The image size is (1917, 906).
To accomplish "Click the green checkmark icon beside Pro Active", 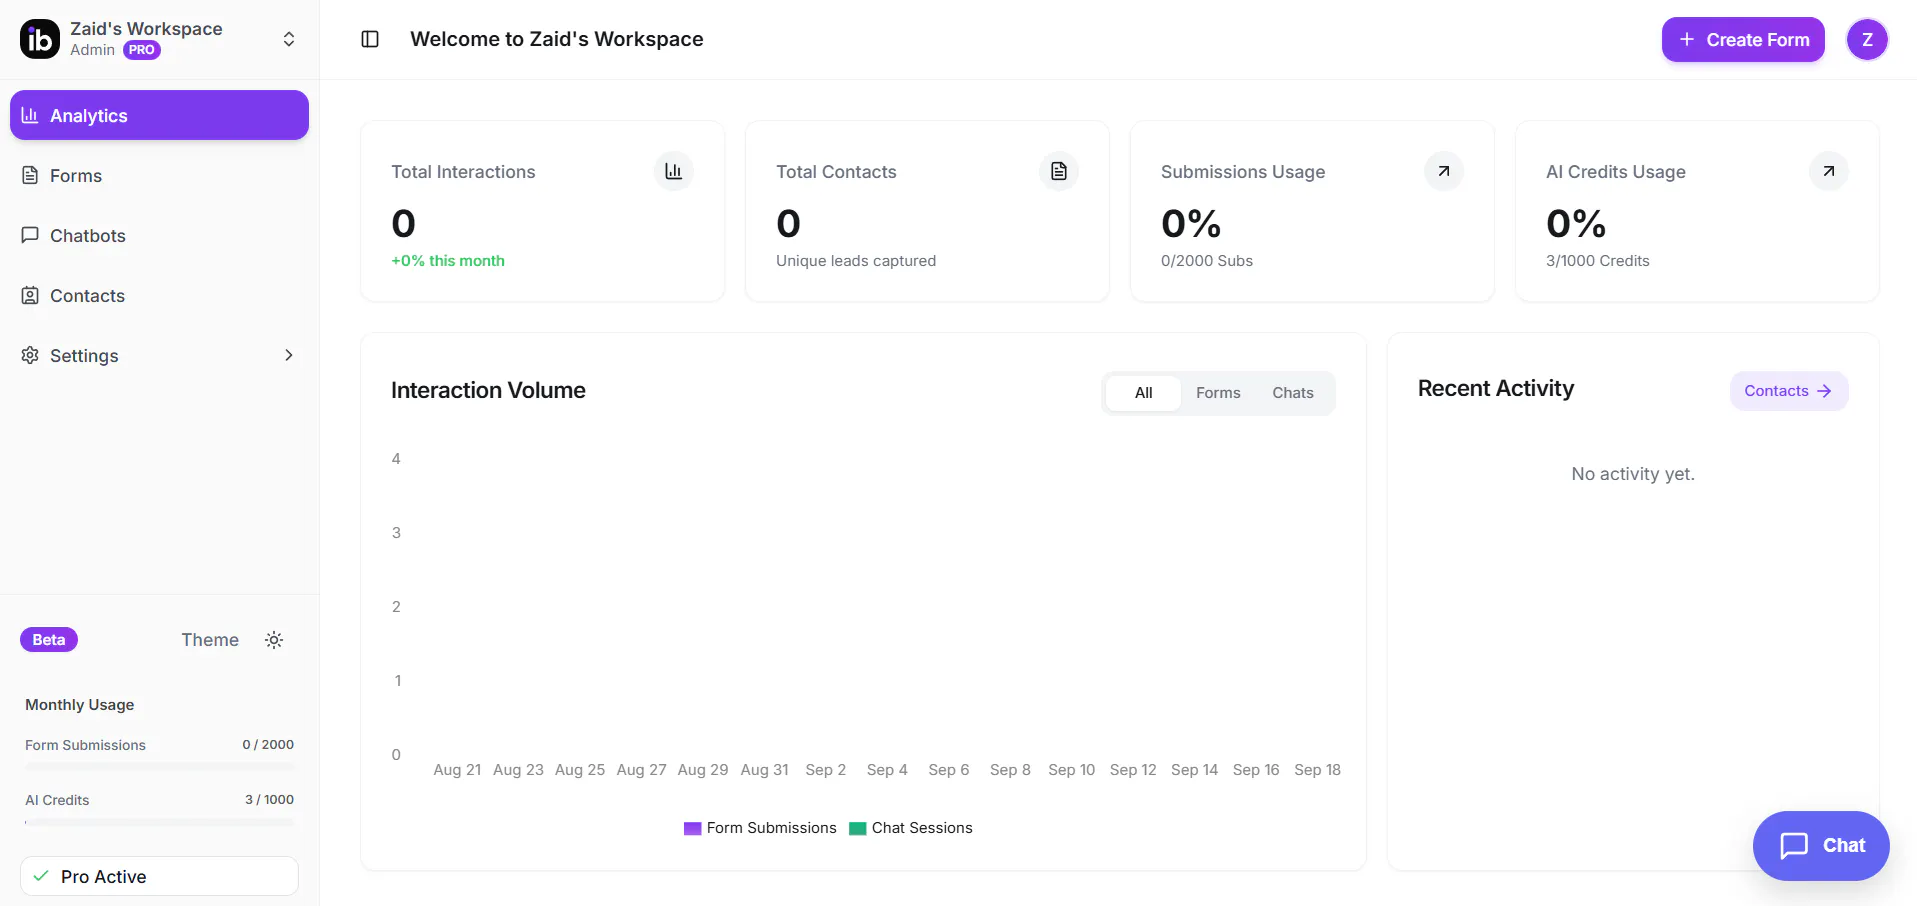I will point(41,876).
